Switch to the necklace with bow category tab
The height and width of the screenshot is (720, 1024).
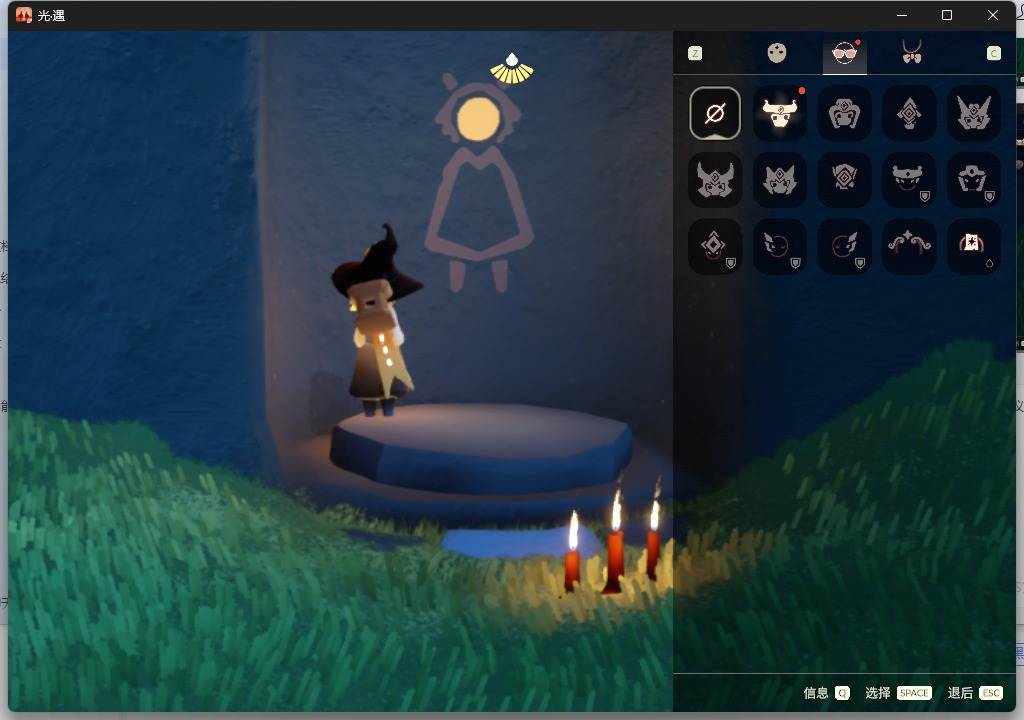click(x=912, y=52)
